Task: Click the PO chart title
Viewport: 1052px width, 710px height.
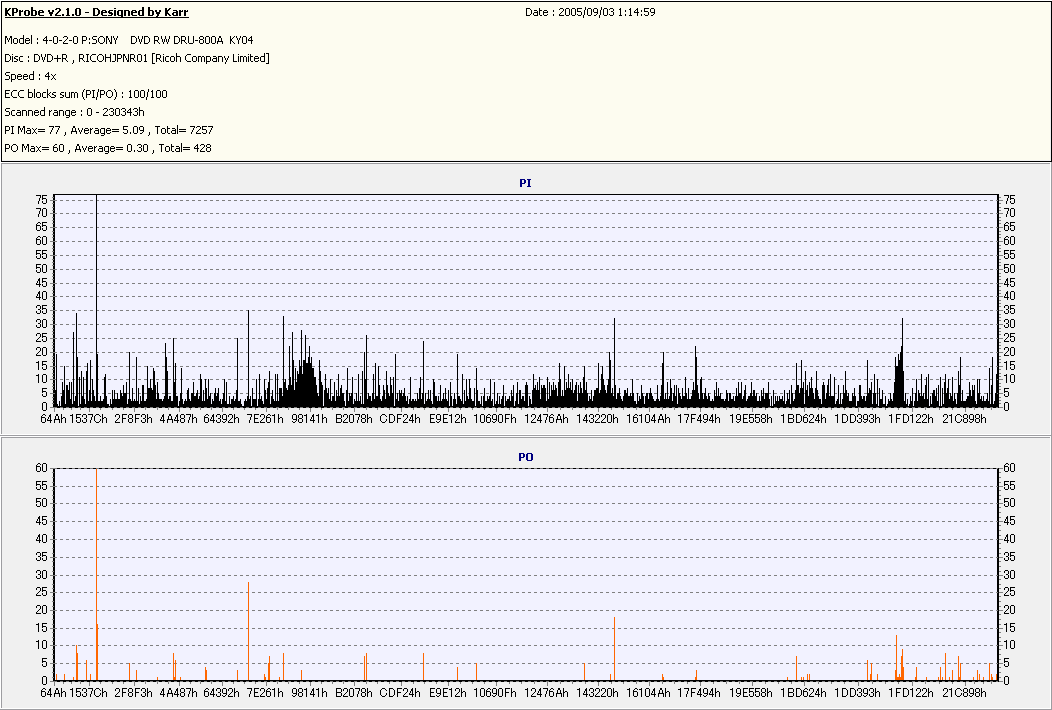Action: tap(525, 457)
